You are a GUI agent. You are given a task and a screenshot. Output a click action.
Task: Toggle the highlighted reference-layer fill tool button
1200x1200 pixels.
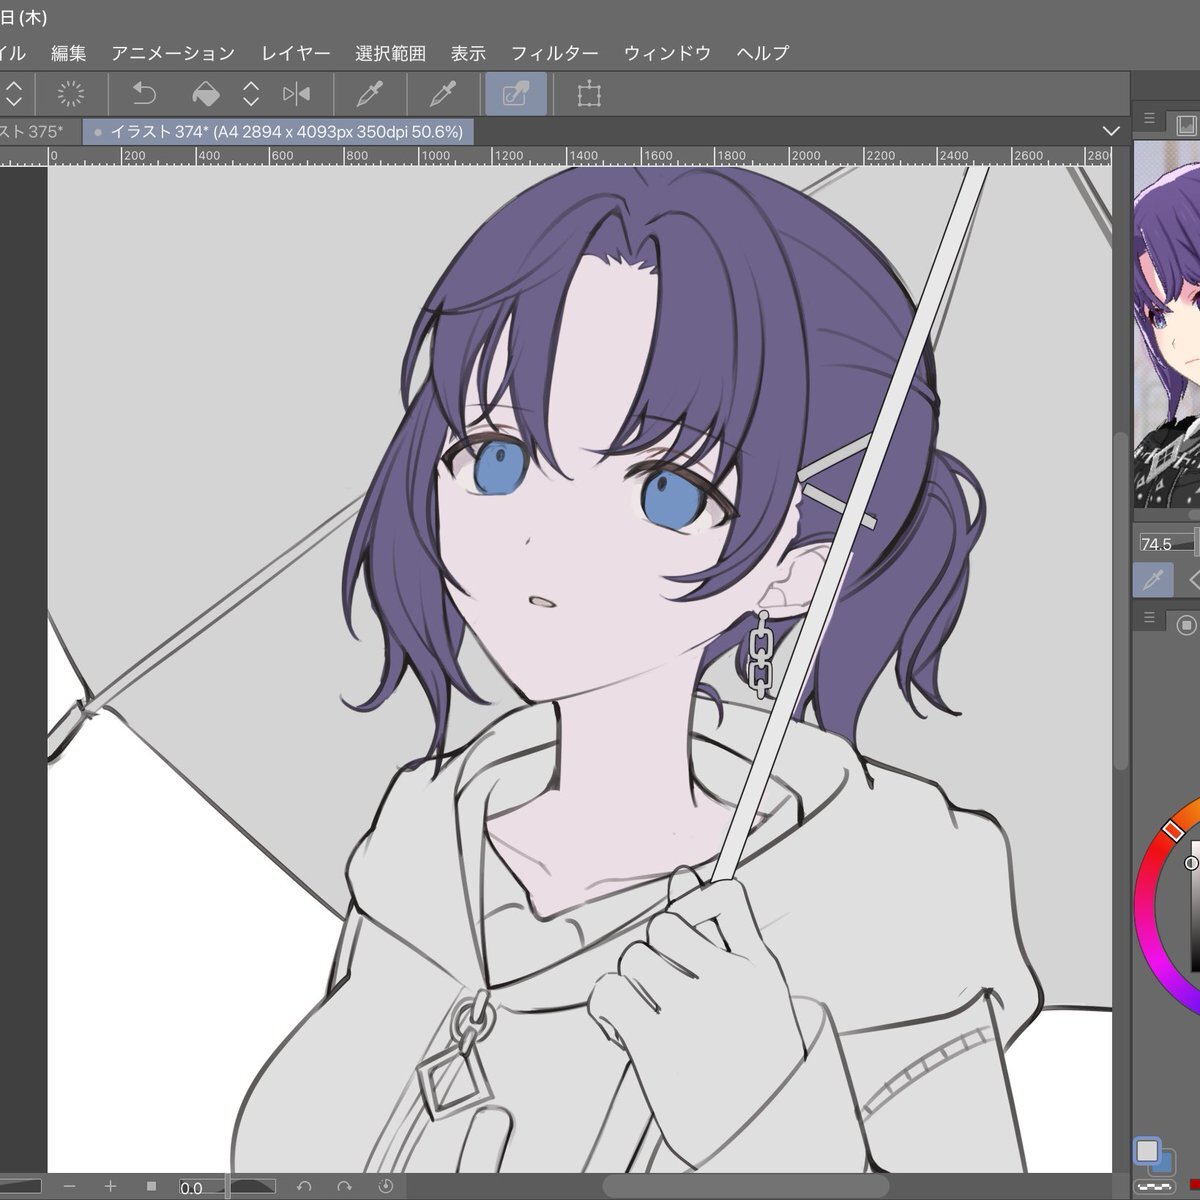tap(516, 95)
